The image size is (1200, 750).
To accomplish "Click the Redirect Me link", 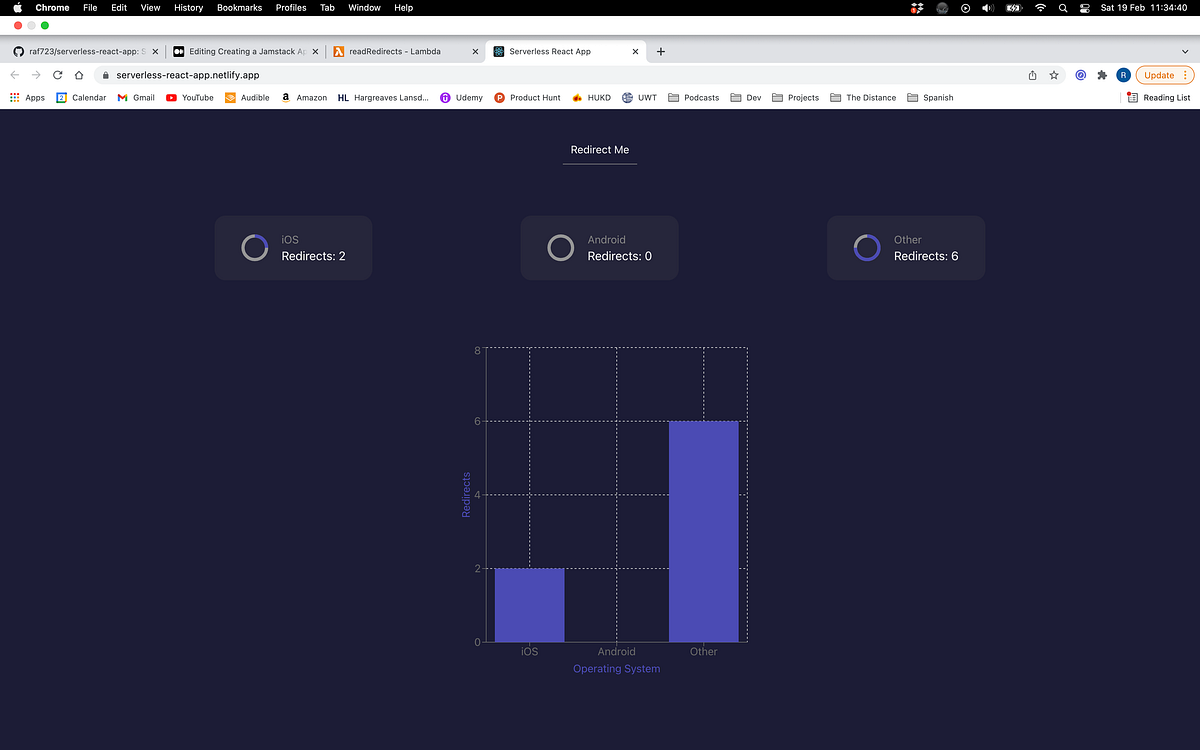I will tap(599, 149).
